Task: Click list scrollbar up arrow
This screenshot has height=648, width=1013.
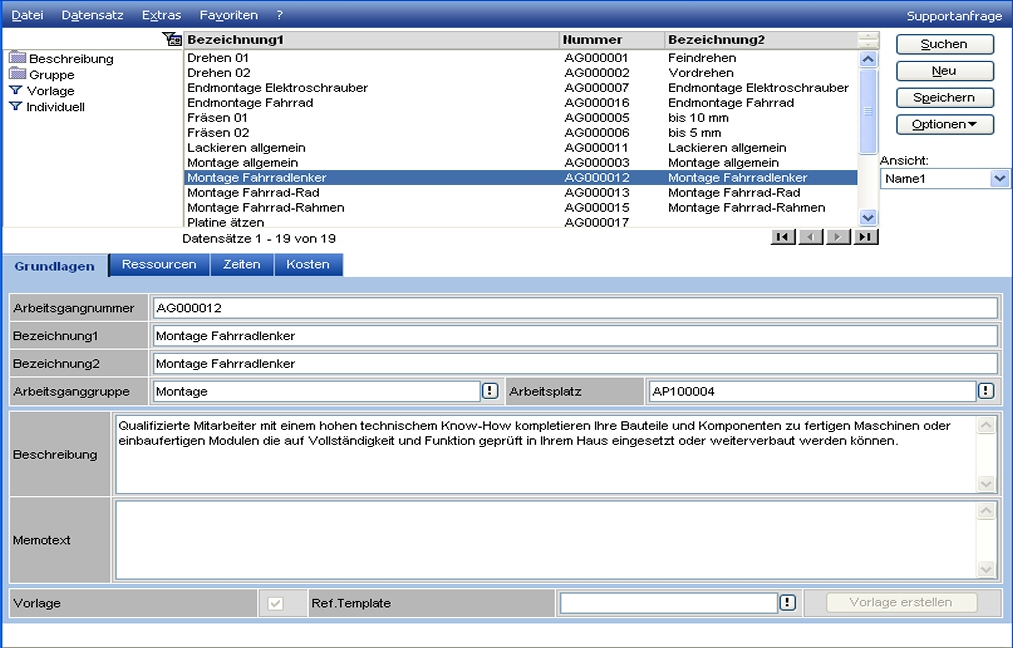Action: (868, 59)
